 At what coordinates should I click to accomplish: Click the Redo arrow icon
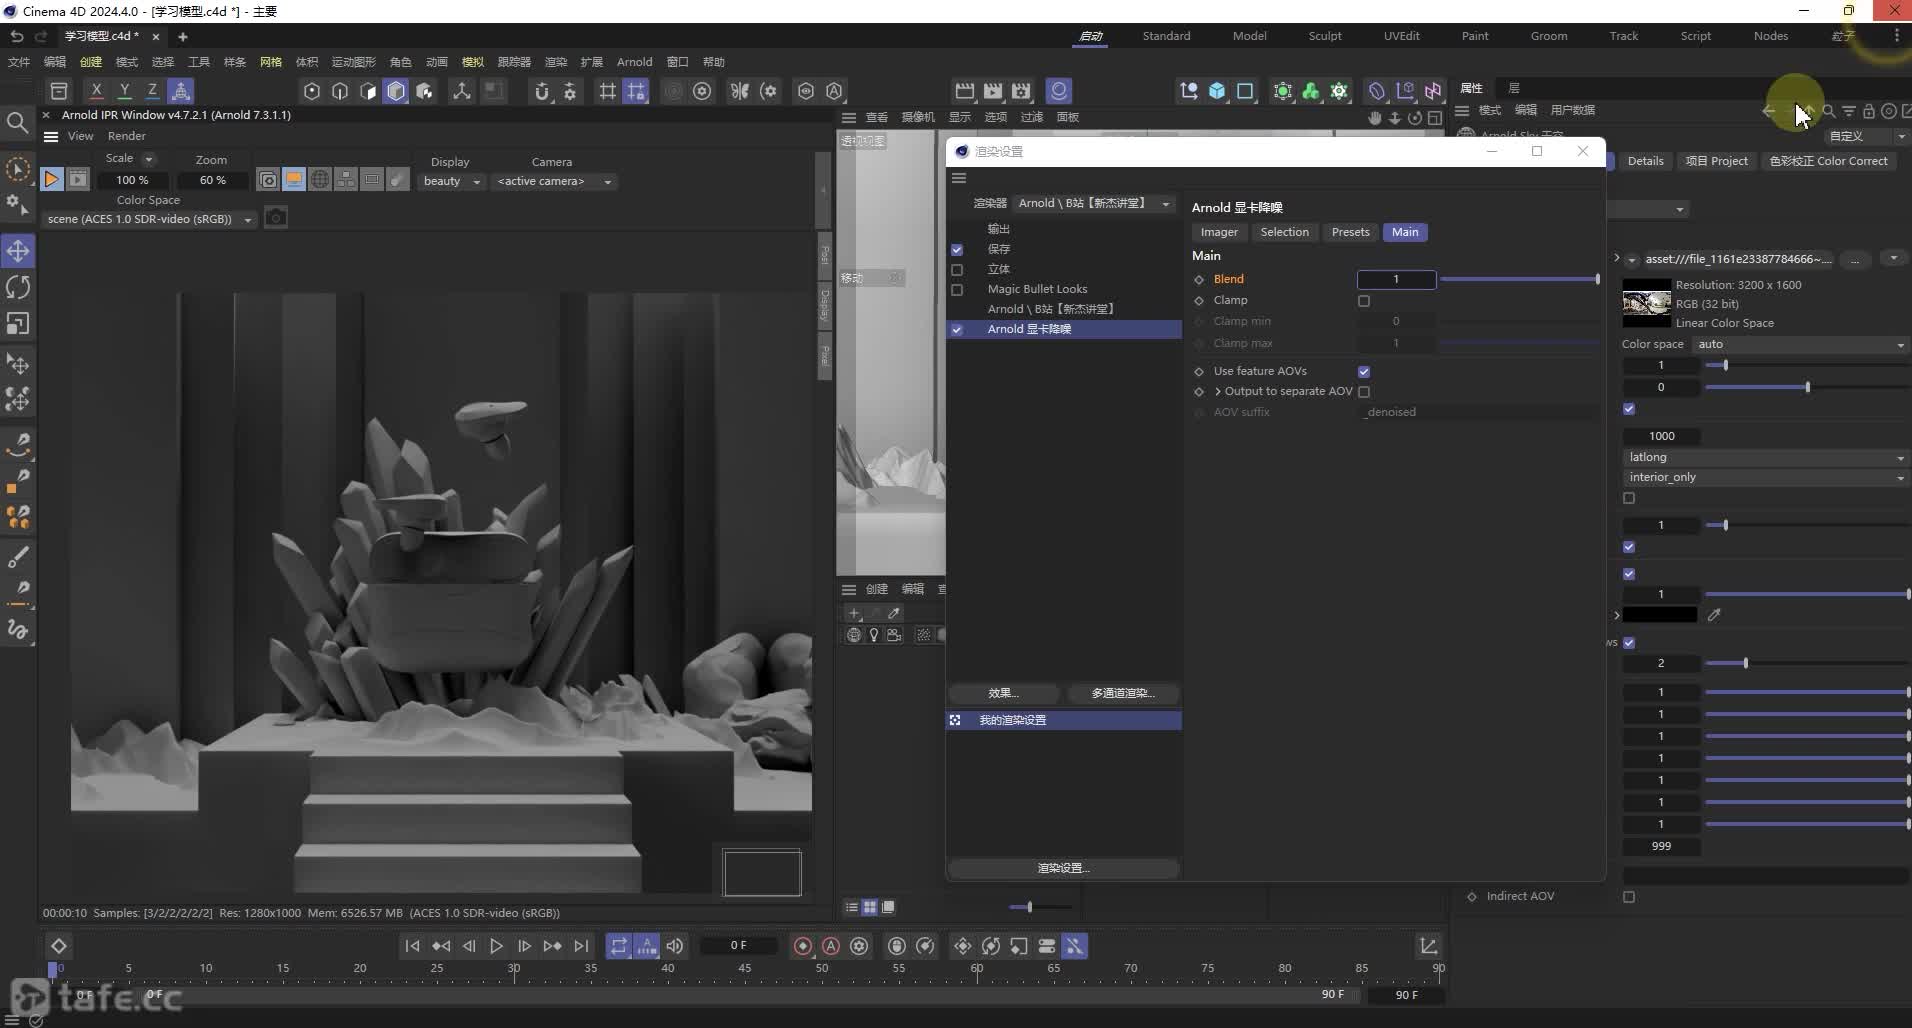click(x=41, y=36)
